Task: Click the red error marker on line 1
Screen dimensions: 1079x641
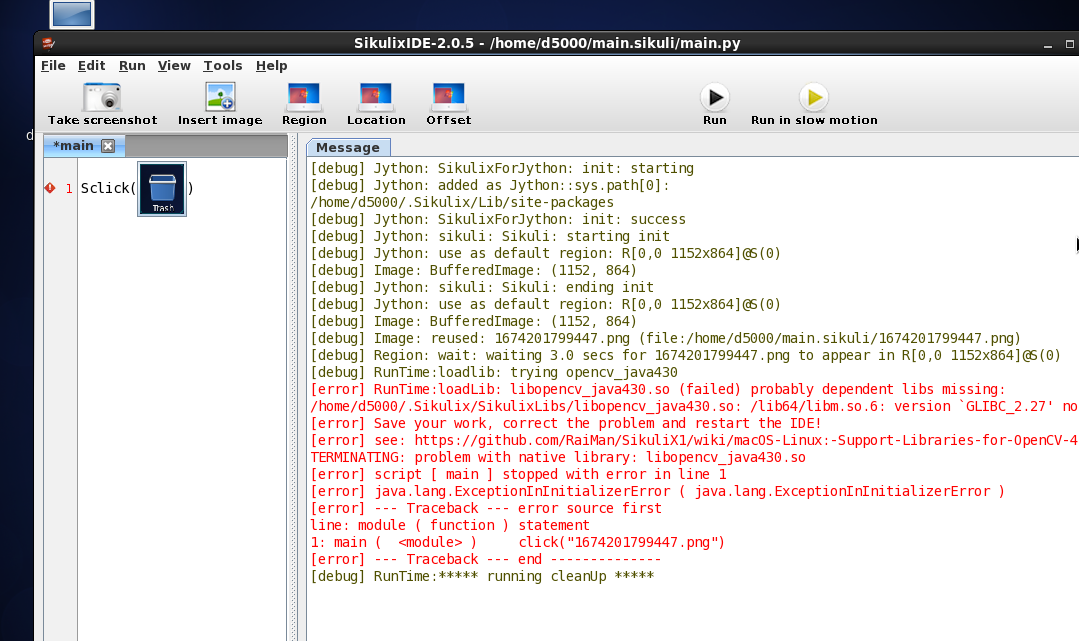Action: (x=50, y=188)
